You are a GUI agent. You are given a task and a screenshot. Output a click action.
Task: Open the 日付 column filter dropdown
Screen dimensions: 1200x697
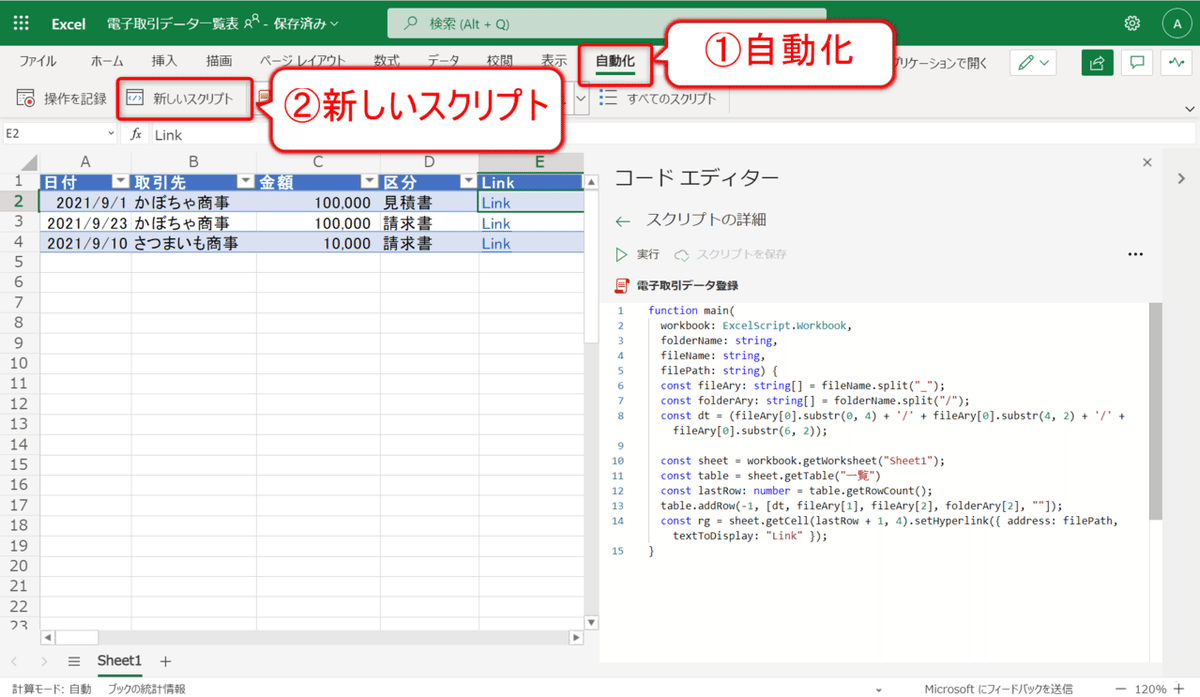pyautogui.click(x=121, y=182)
